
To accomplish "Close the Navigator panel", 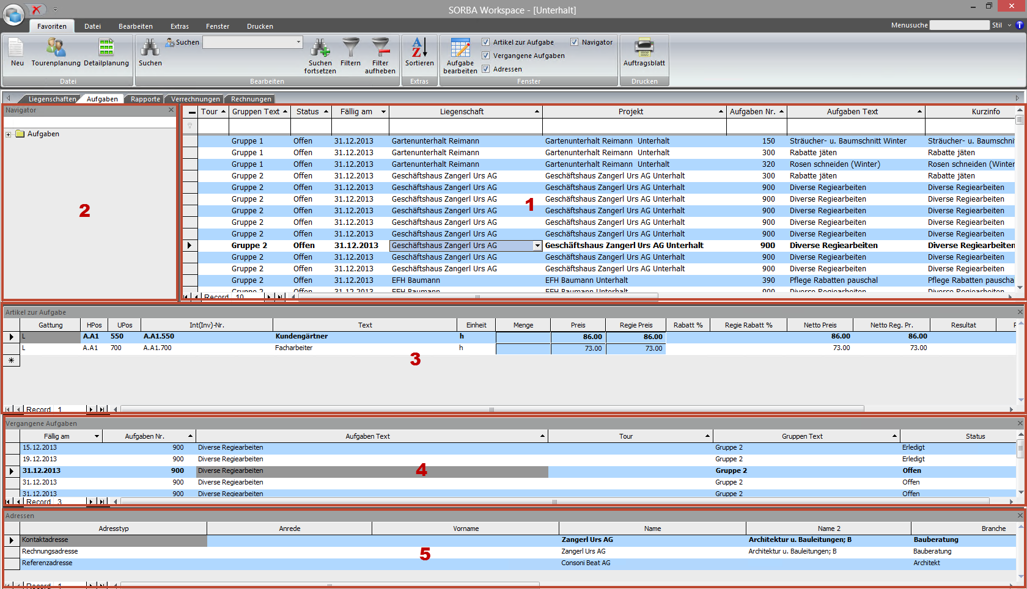I will tap(171, 110).
